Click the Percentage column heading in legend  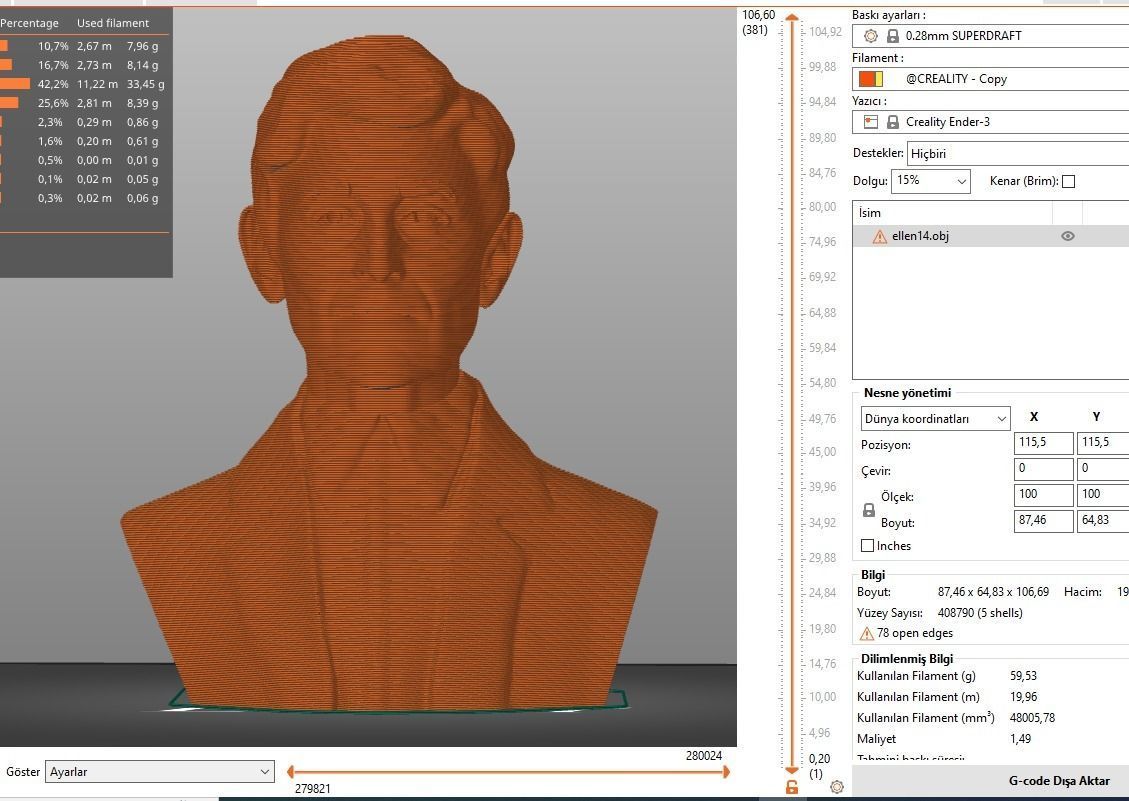[29, 23]
